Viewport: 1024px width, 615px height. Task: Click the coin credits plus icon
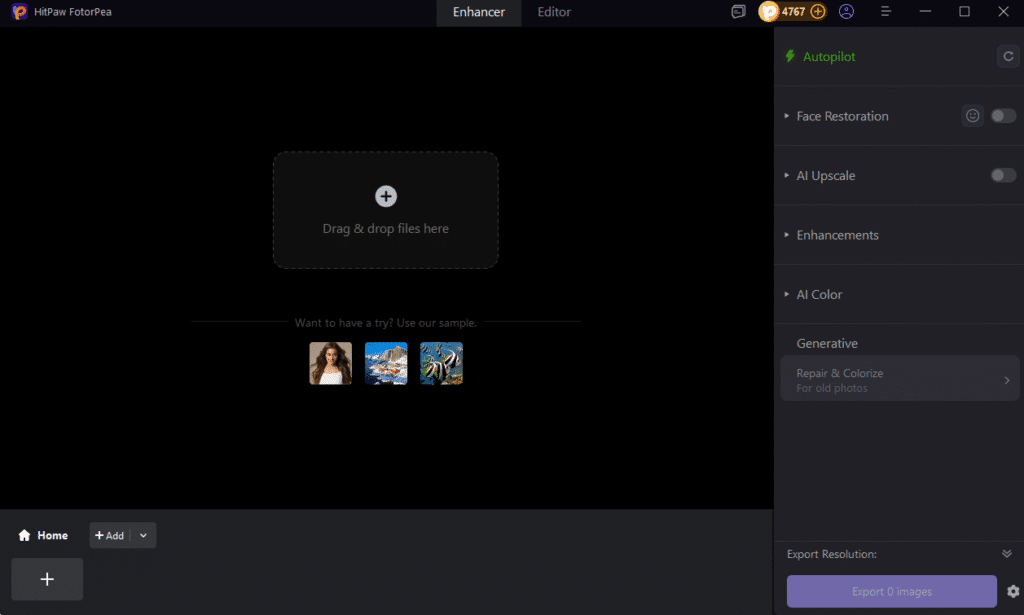(x=818, y=12)
